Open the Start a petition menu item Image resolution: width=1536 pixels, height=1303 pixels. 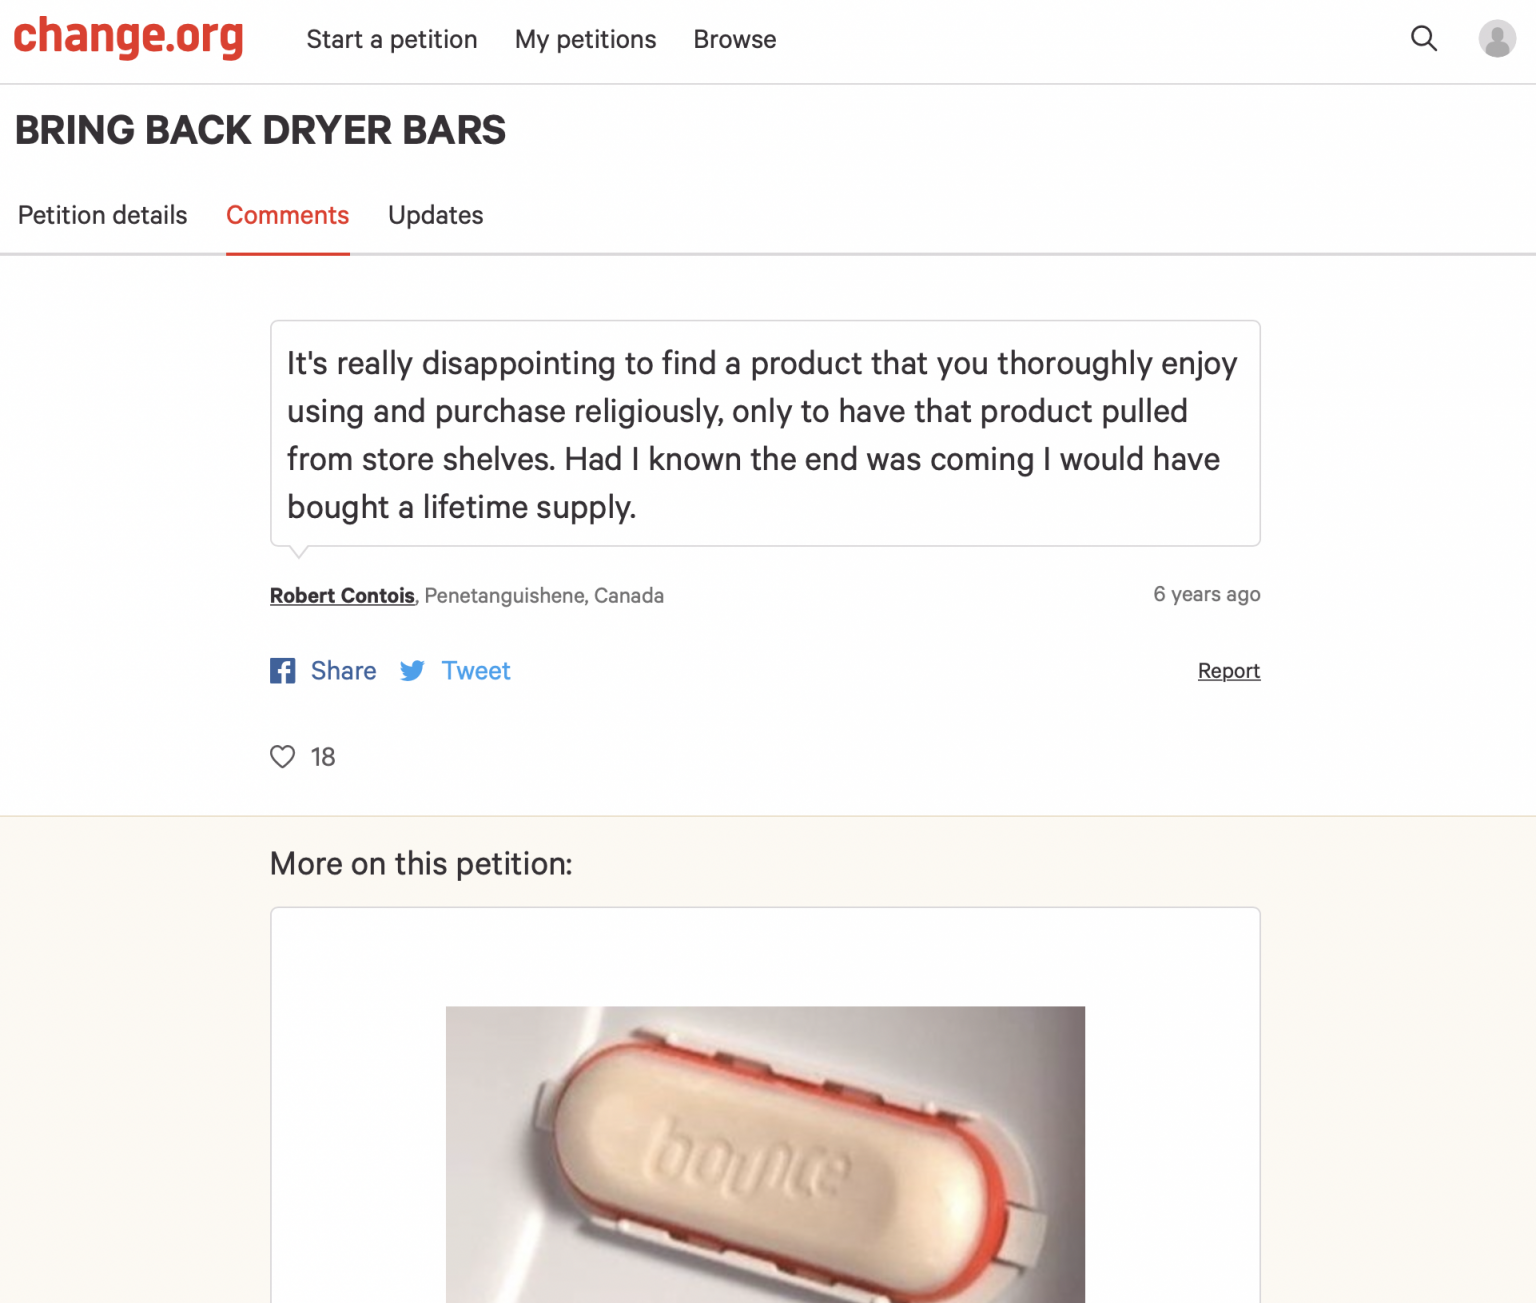tap(391, 39)
